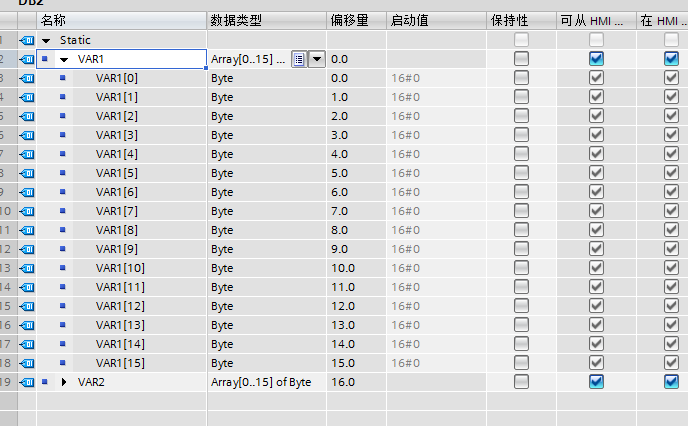Screen dimensions: 688x426
Task: Collapse the VAR1 array
Action: (x=64, y=60)
